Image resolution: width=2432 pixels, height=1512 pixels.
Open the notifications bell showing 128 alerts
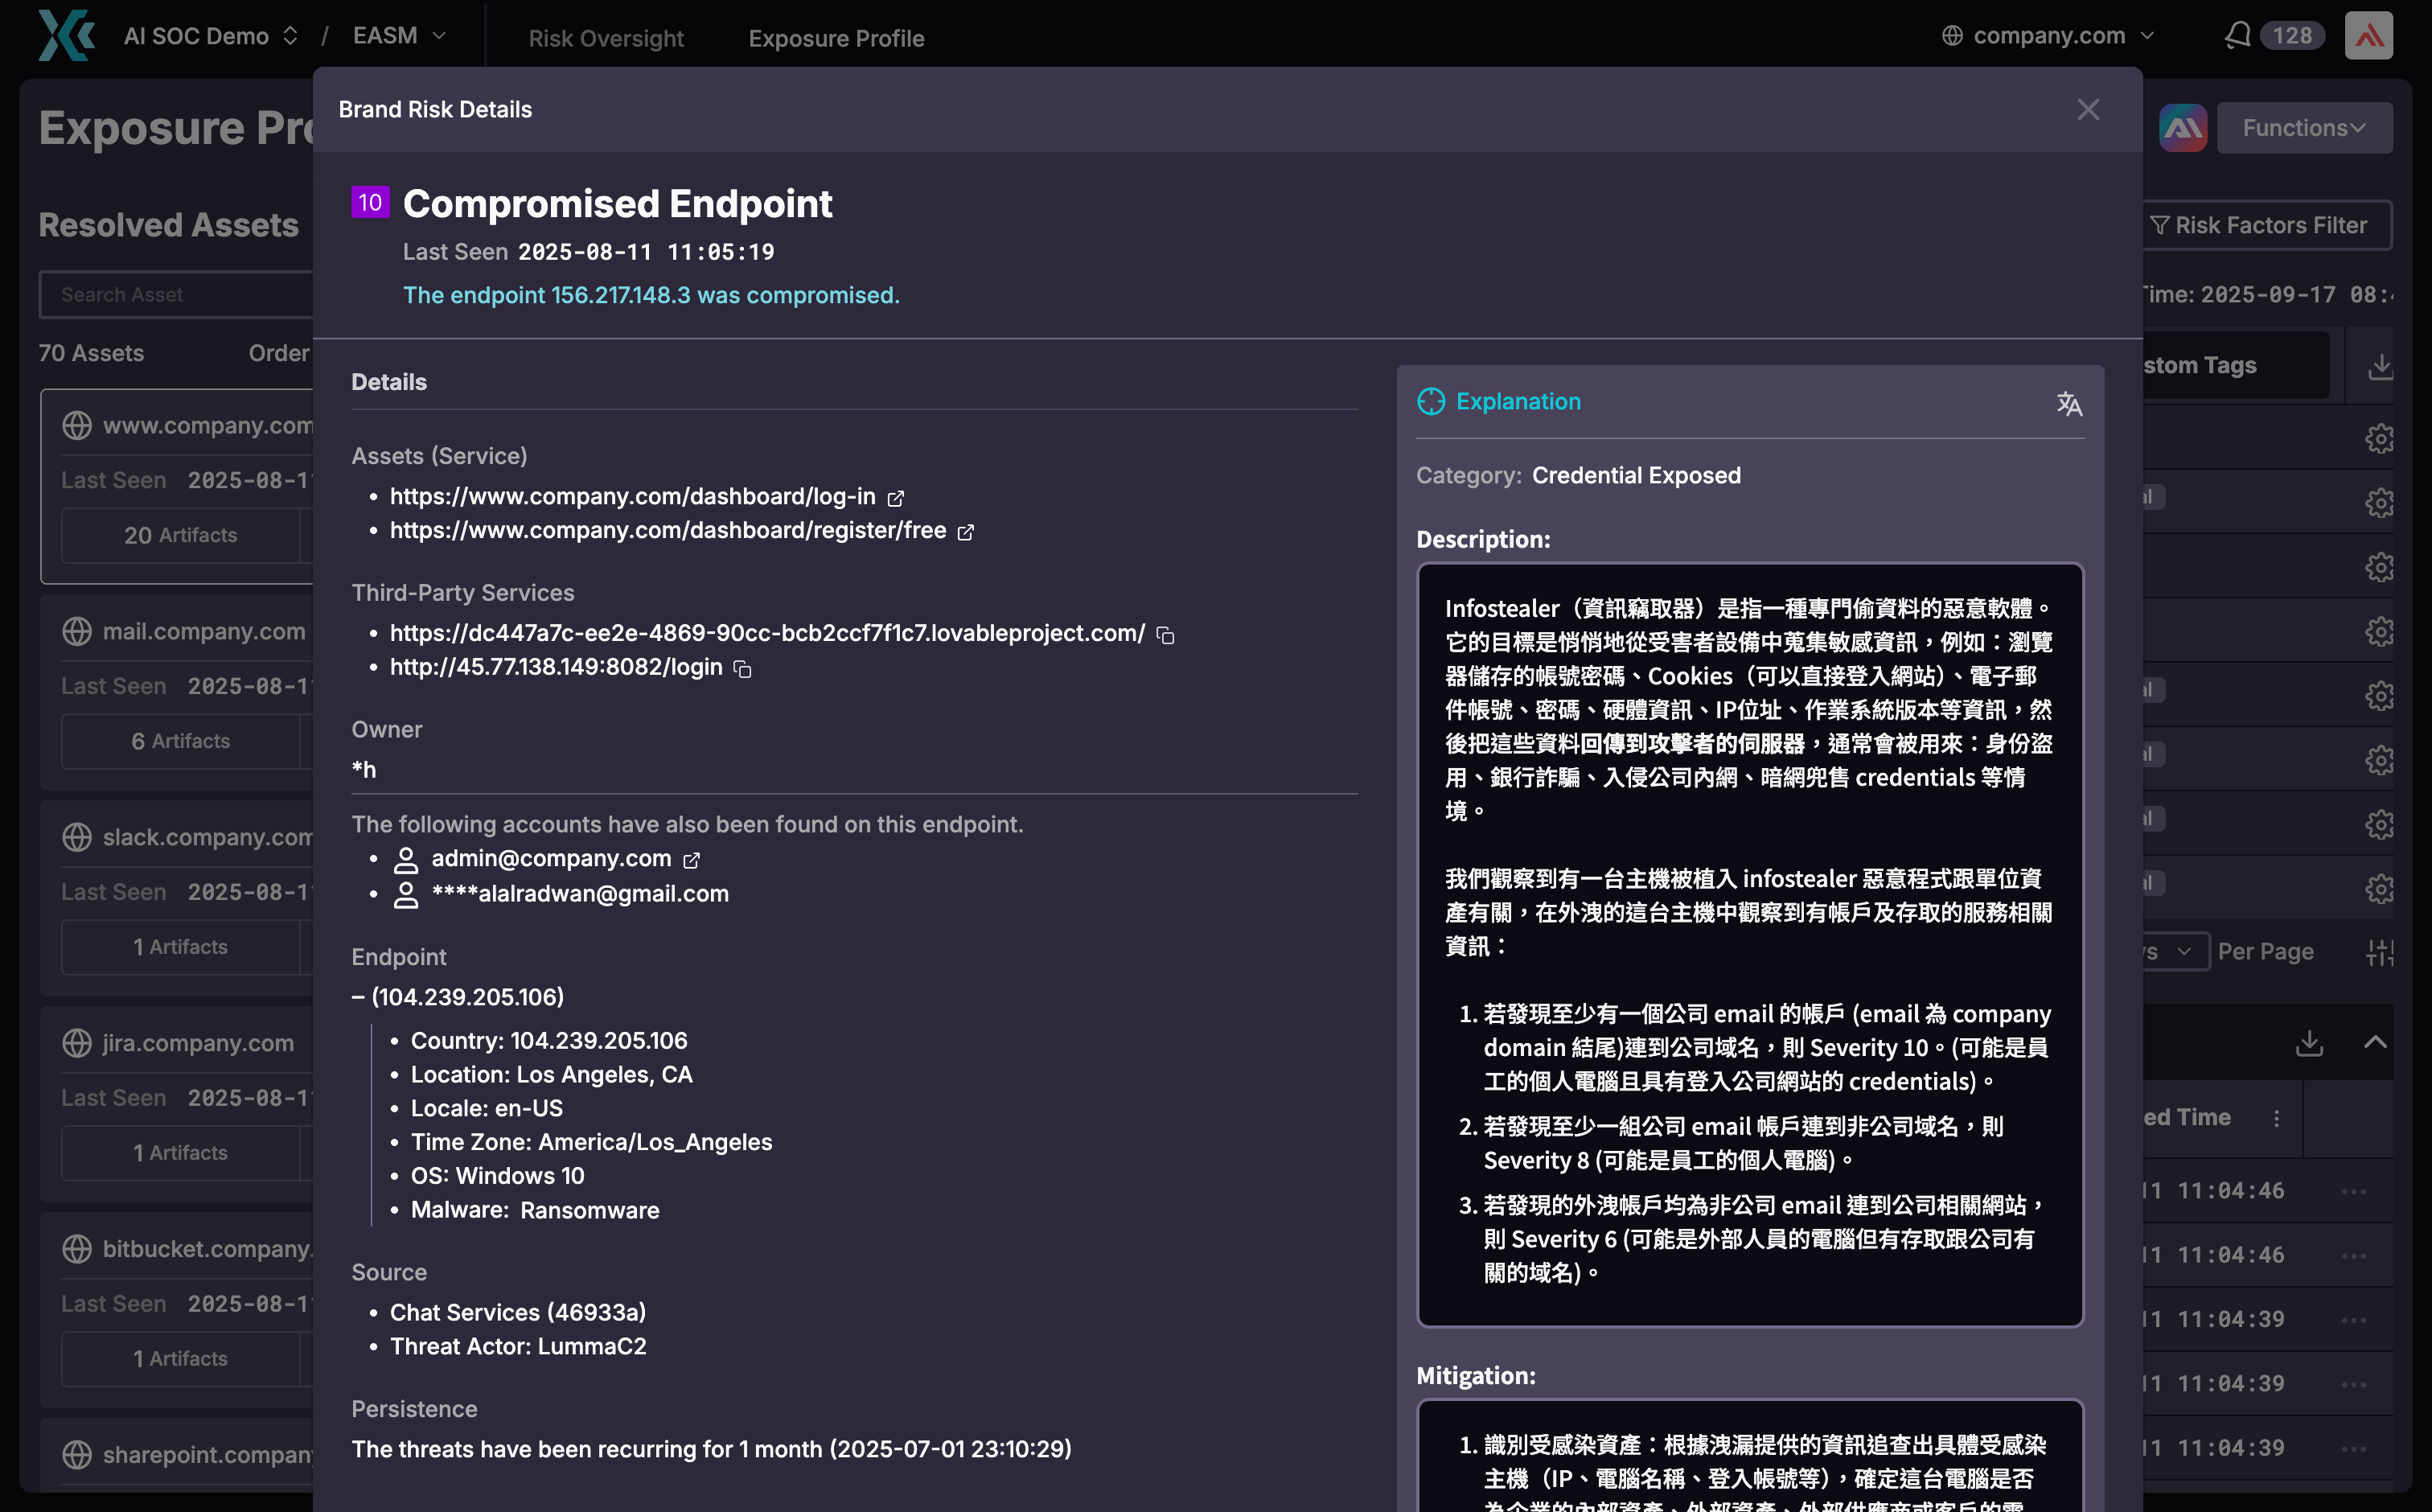point(2240,34)
